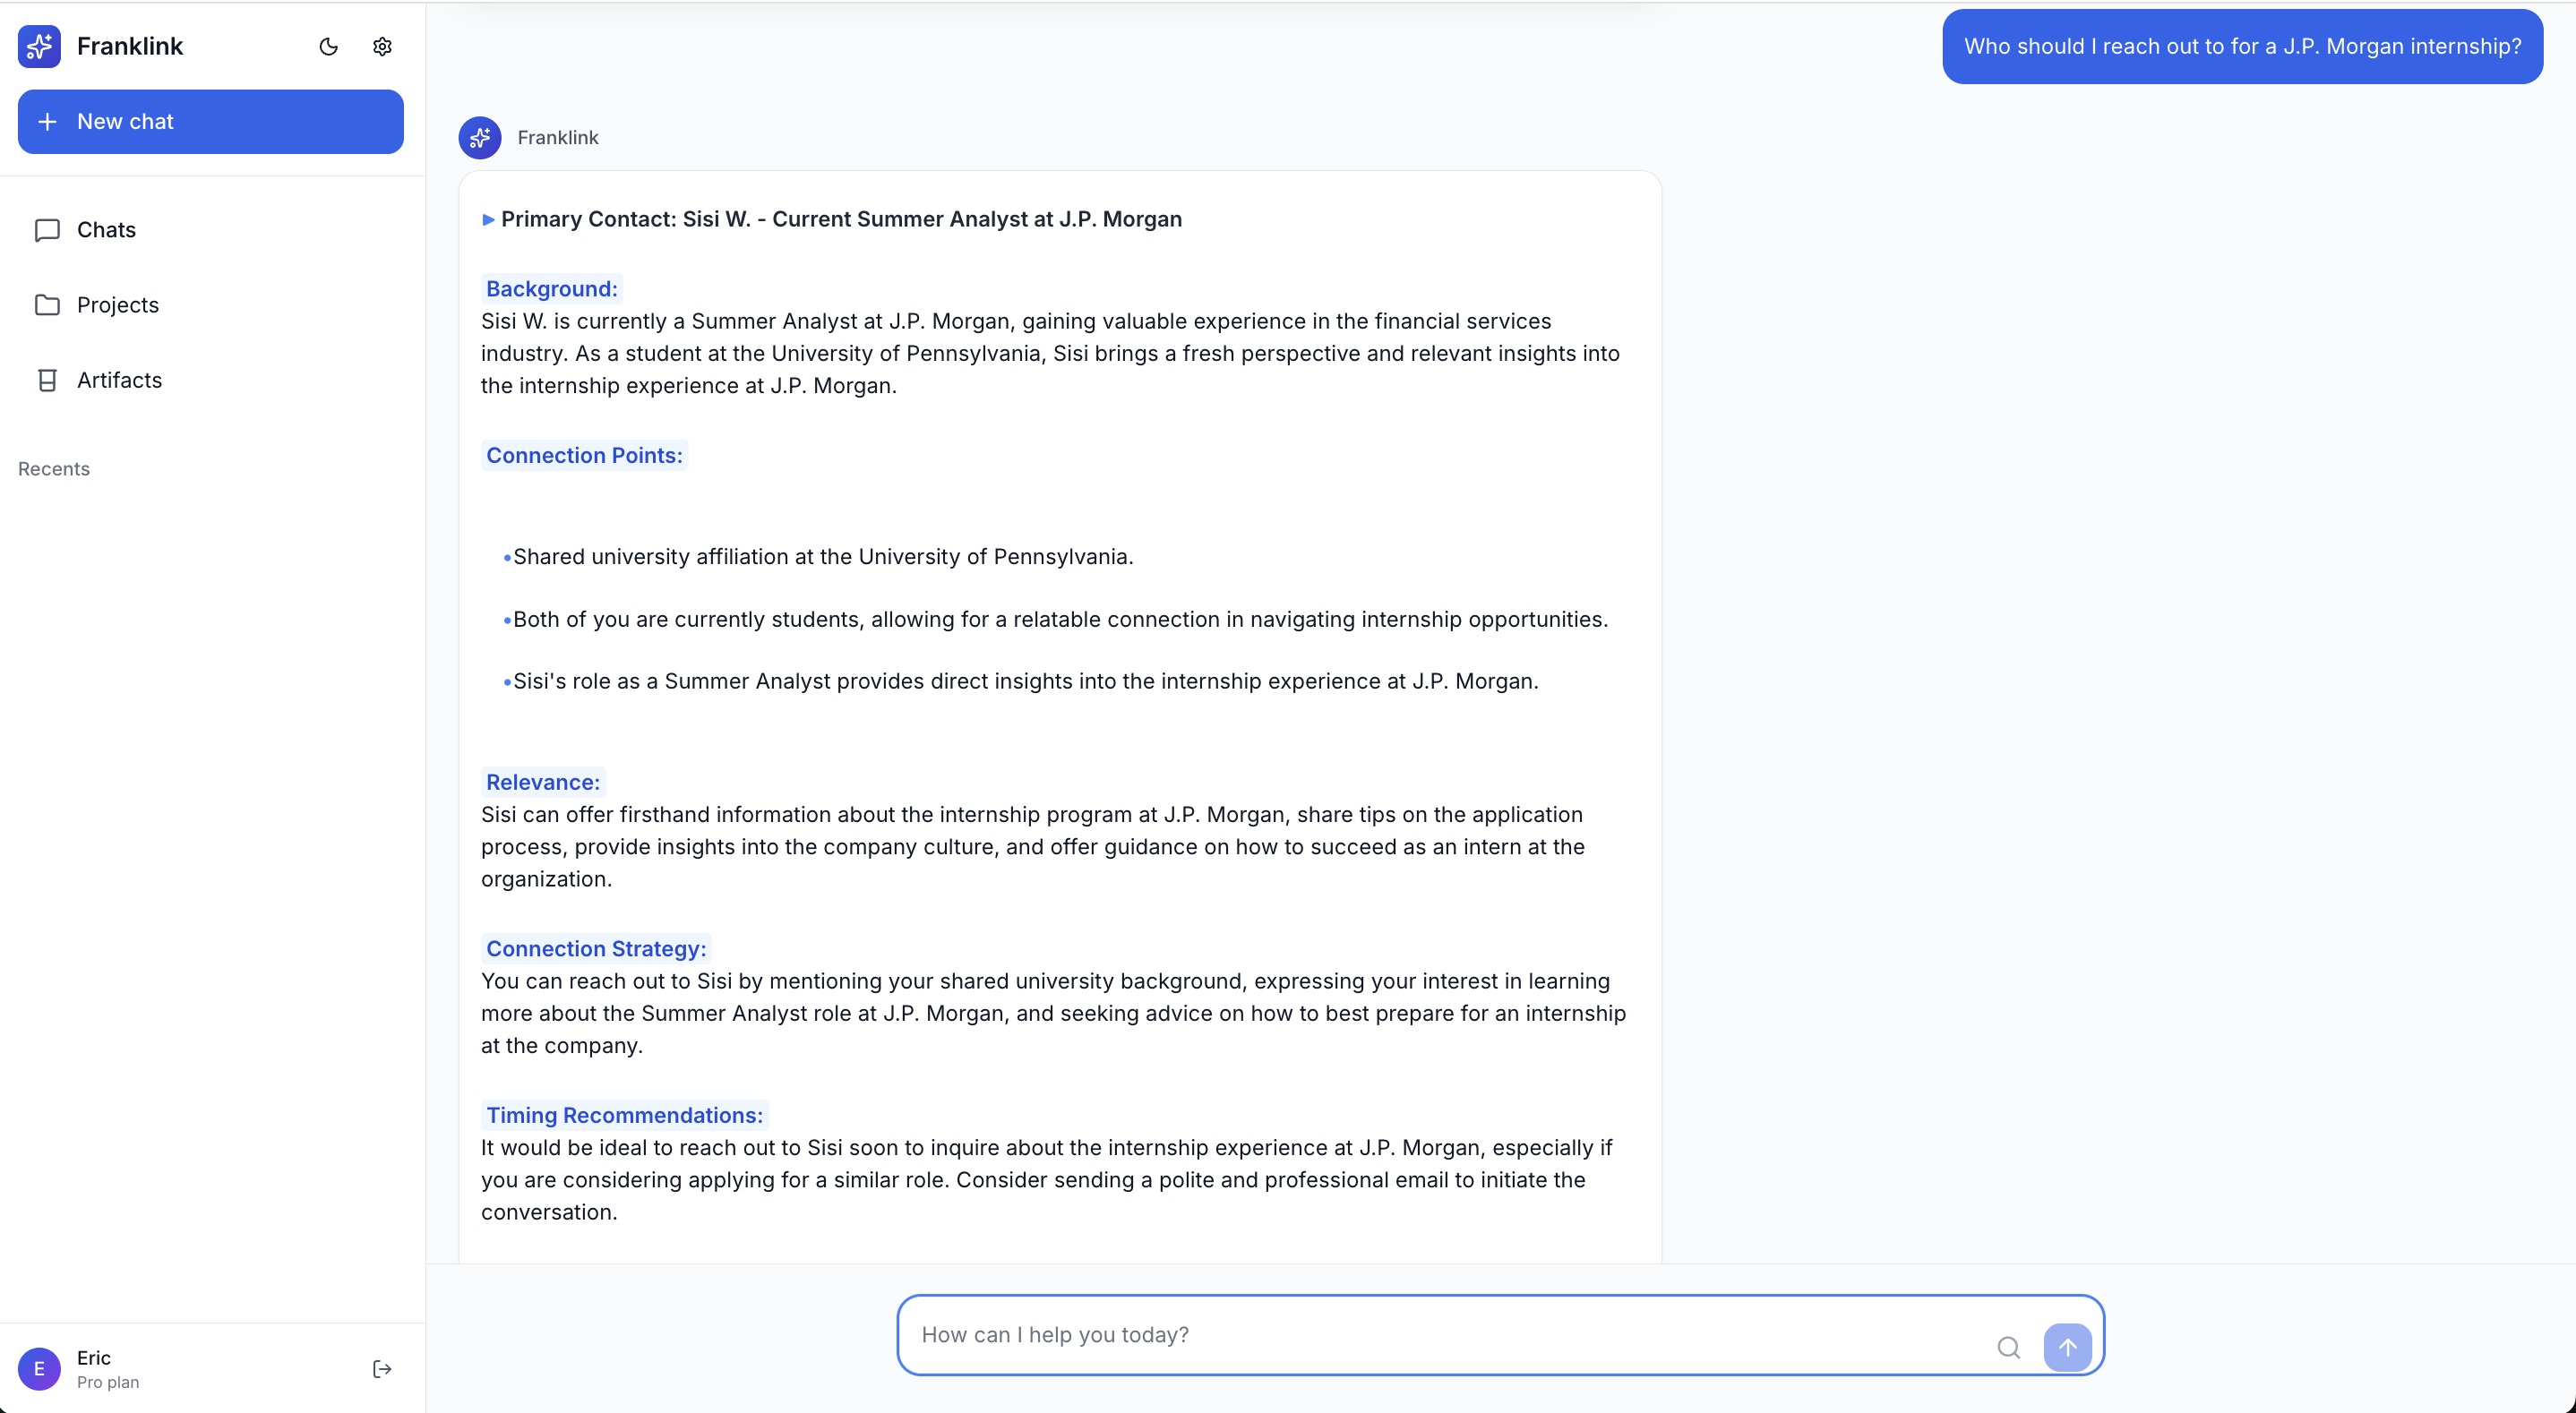
Task: Click the Primary Contact: Sisi W. heading
Action: point(841,220)
